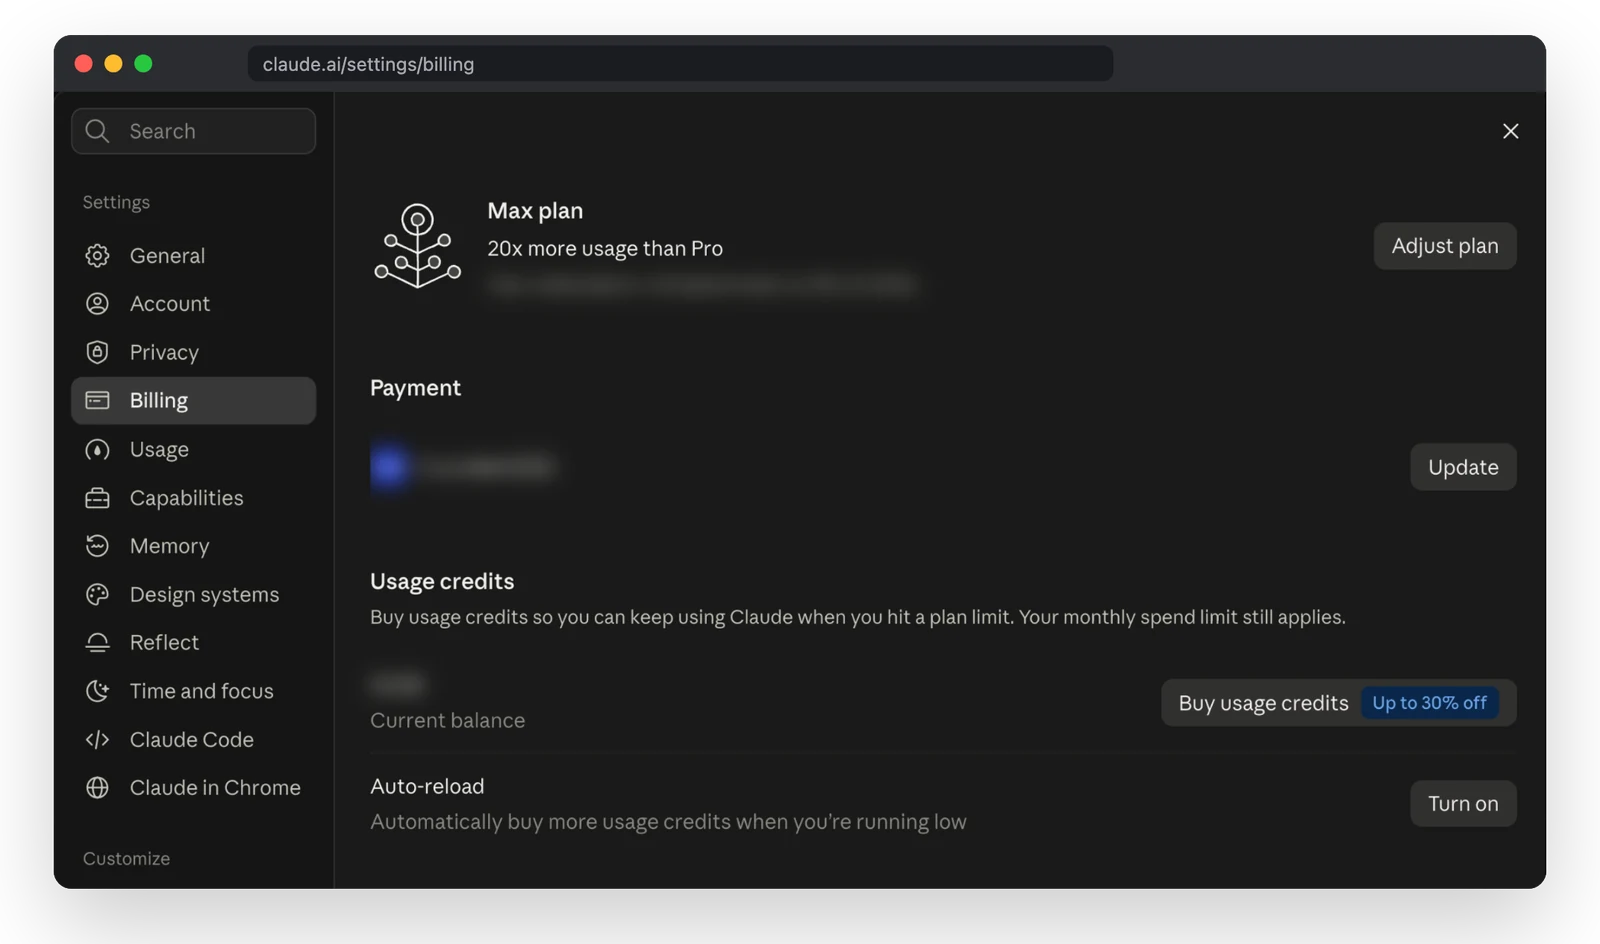Viewport: 1600px width, 944px height.
Task: Open General settings
Action: click(x=194, y=256)
